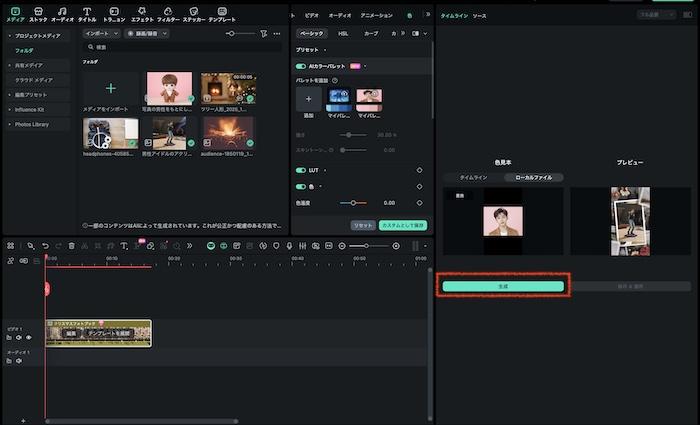
Task: Select the タイムライン tab under 色見本
Action: pos(473,177)
